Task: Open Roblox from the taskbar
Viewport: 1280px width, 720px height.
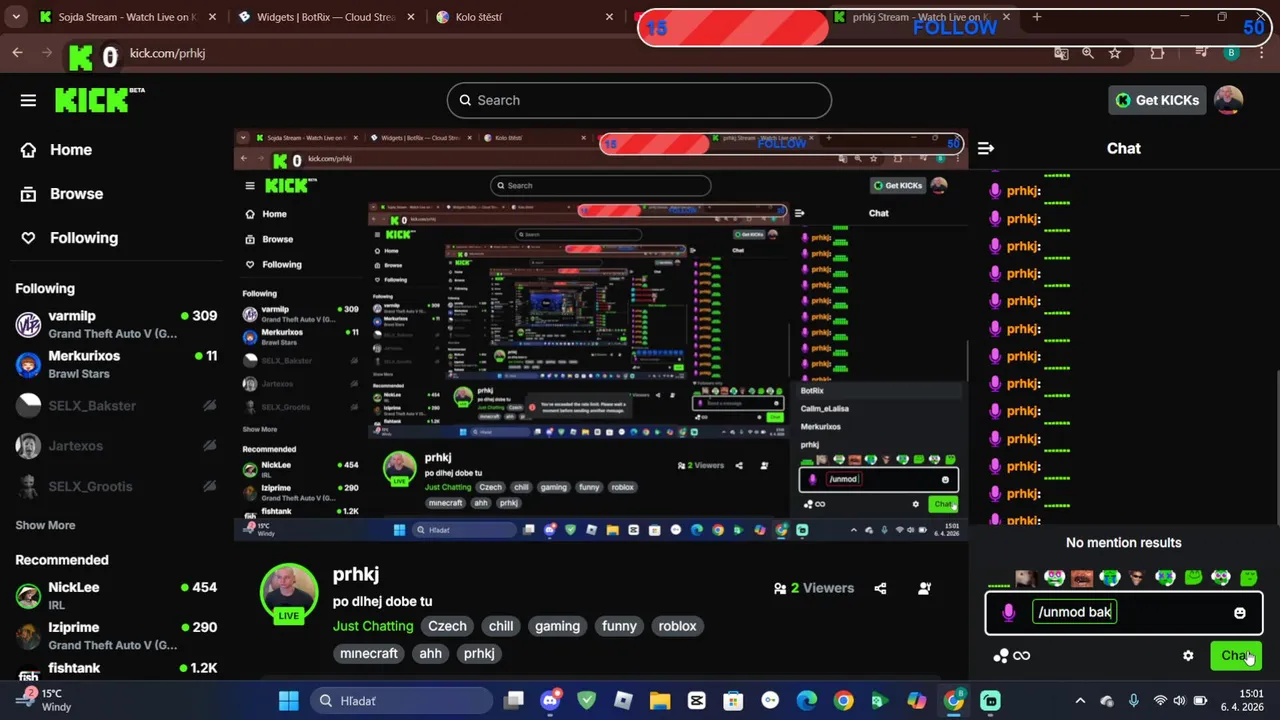Action: pyautogui.click(x=623, y=700)
